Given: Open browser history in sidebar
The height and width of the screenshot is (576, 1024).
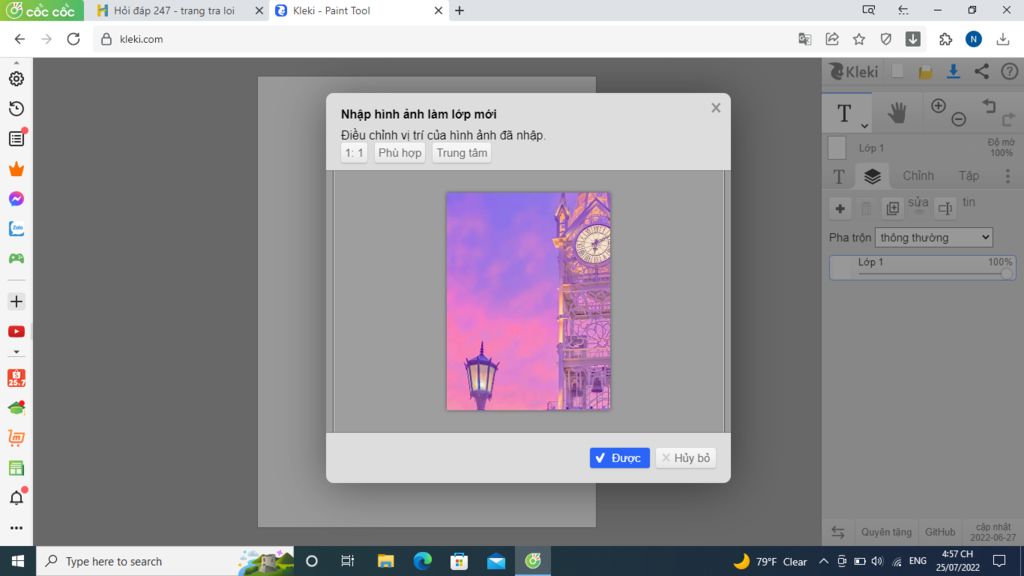Looking at the screenshot, I should 16,108.
